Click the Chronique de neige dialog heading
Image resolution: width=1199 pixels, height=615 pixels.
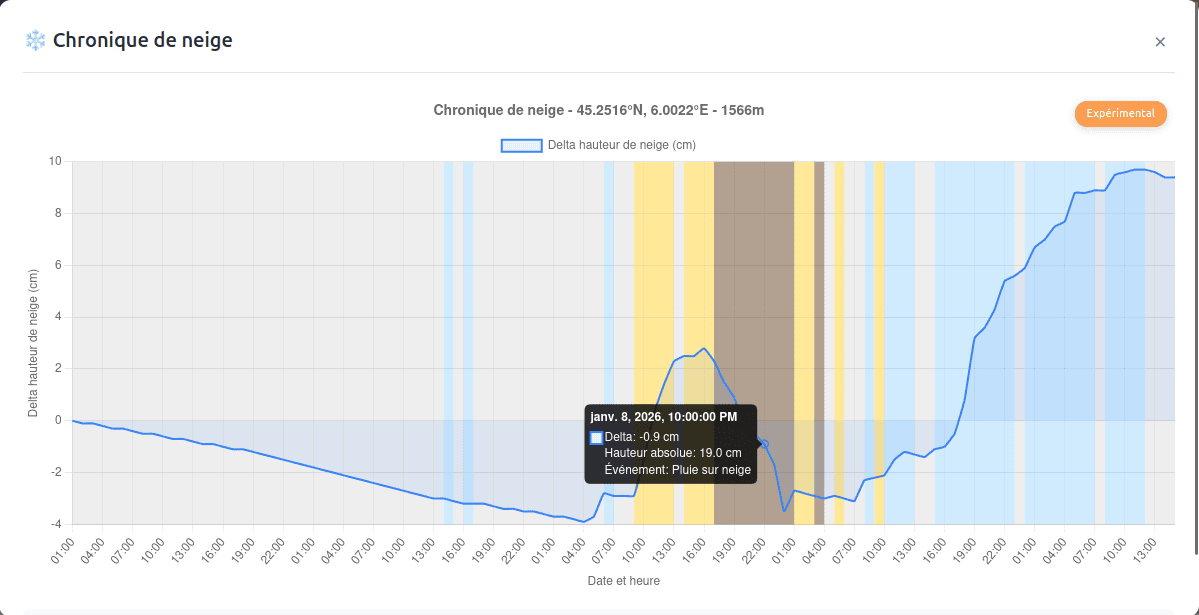click(x=142, y=41)
